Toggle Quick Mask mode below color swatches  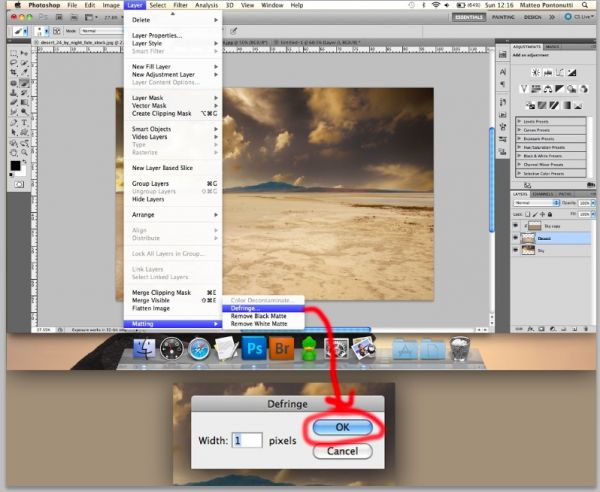coord(18,184)
